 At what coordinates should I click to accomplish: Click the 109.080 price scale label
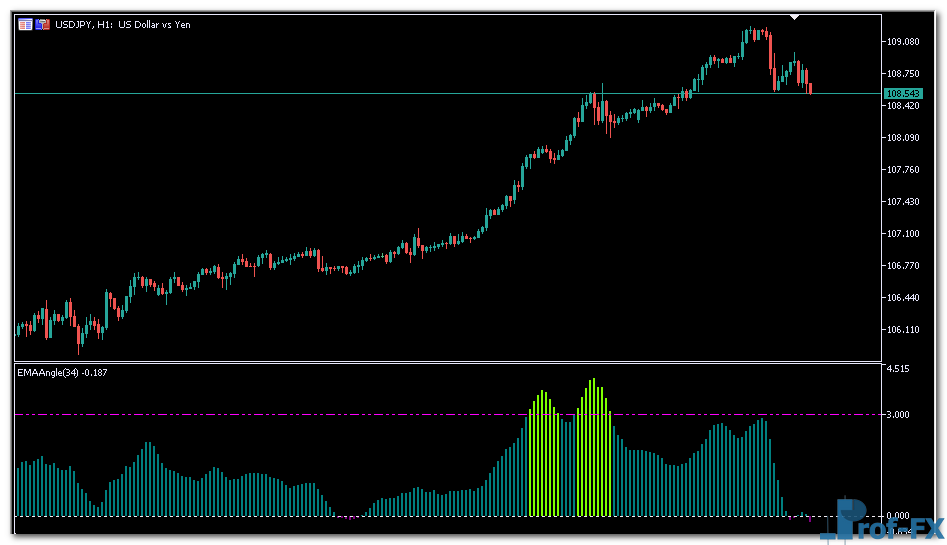902,41
